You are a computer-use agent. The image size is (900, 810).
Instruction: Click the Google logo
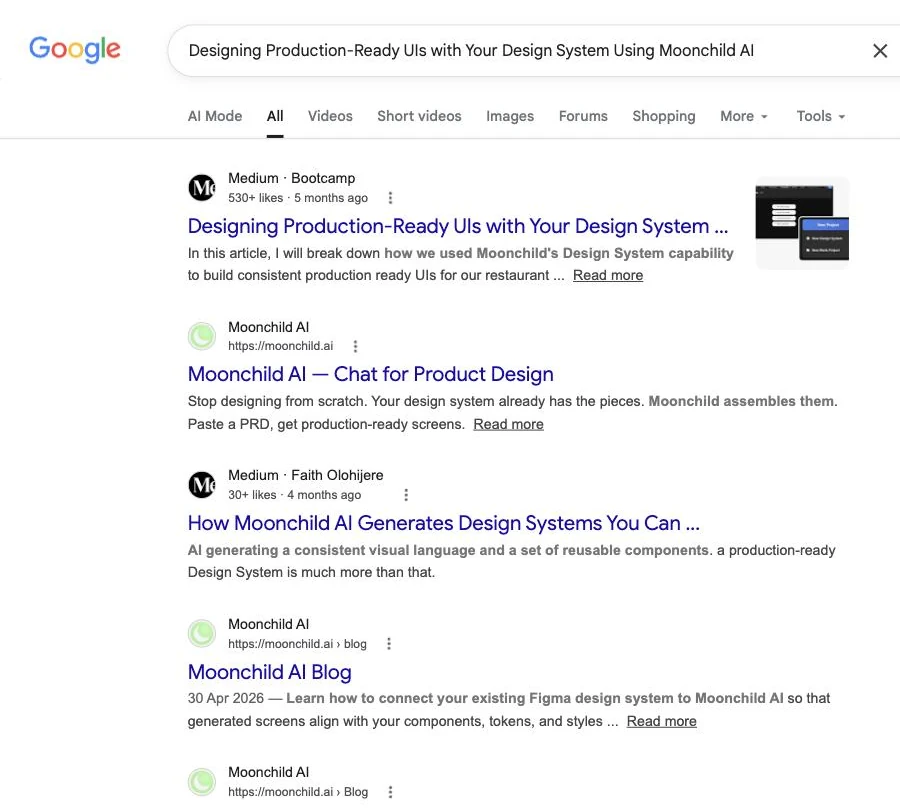click(x=75, y=49)
